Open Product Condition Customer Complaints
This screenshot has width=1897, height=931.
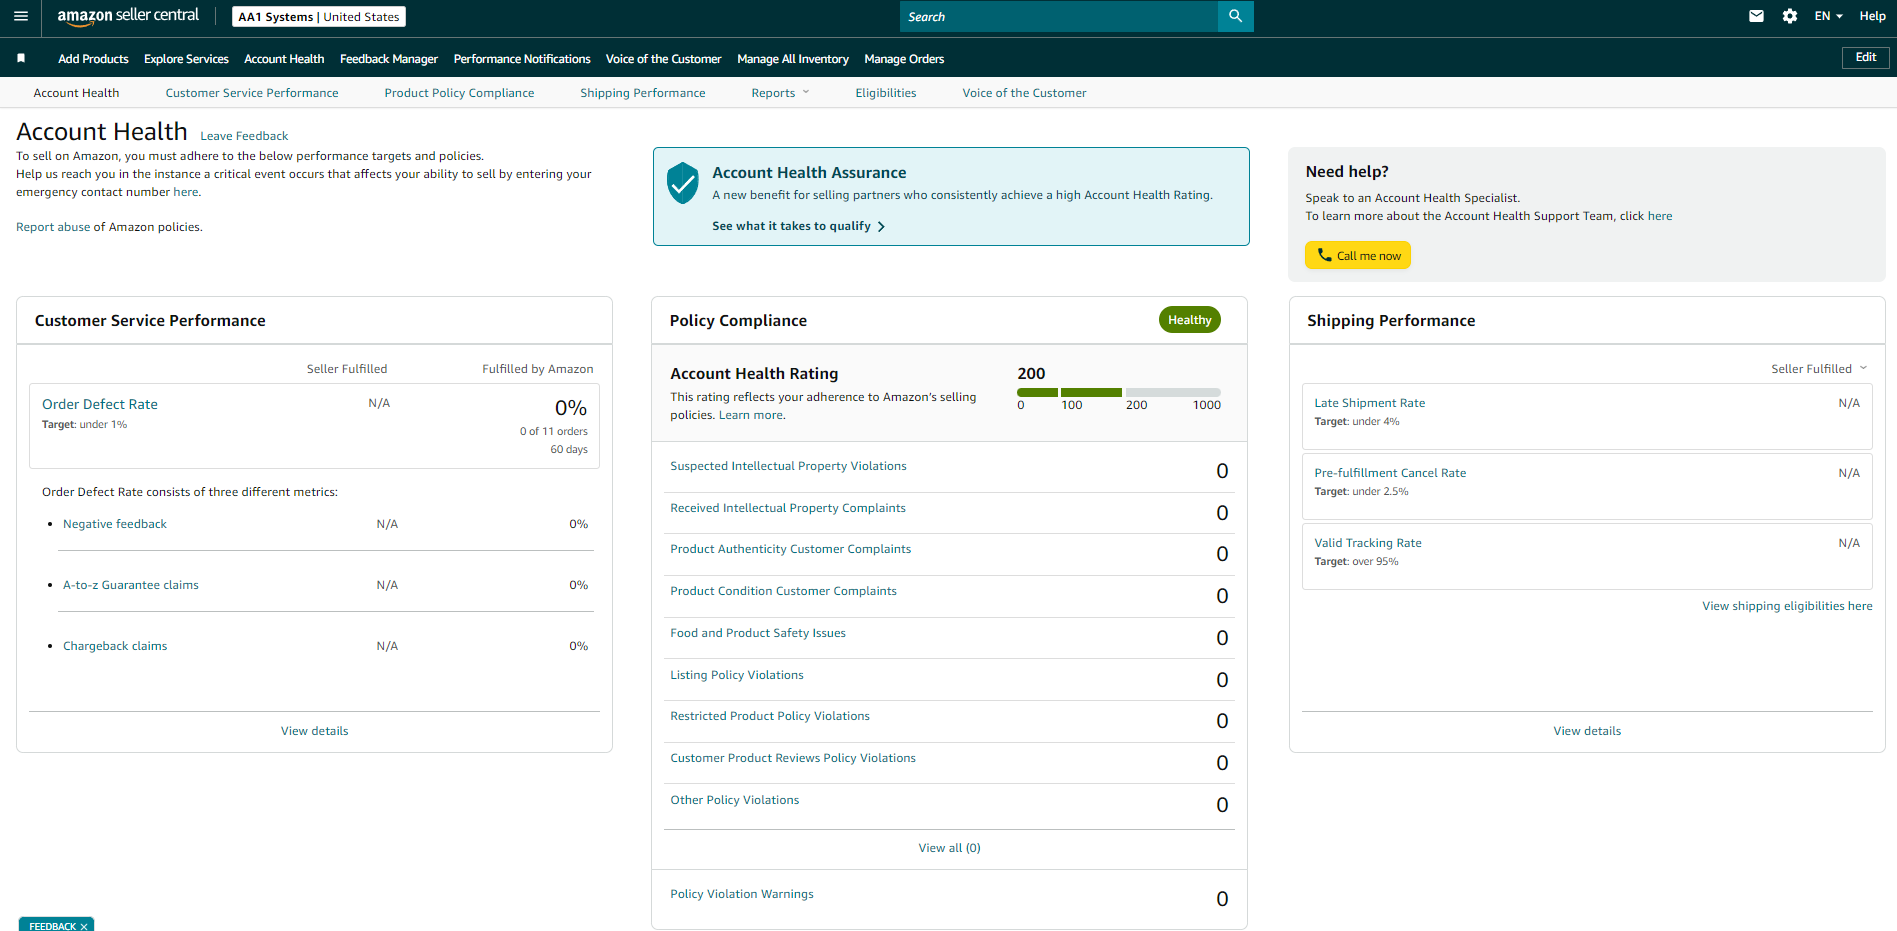point(784,591)
